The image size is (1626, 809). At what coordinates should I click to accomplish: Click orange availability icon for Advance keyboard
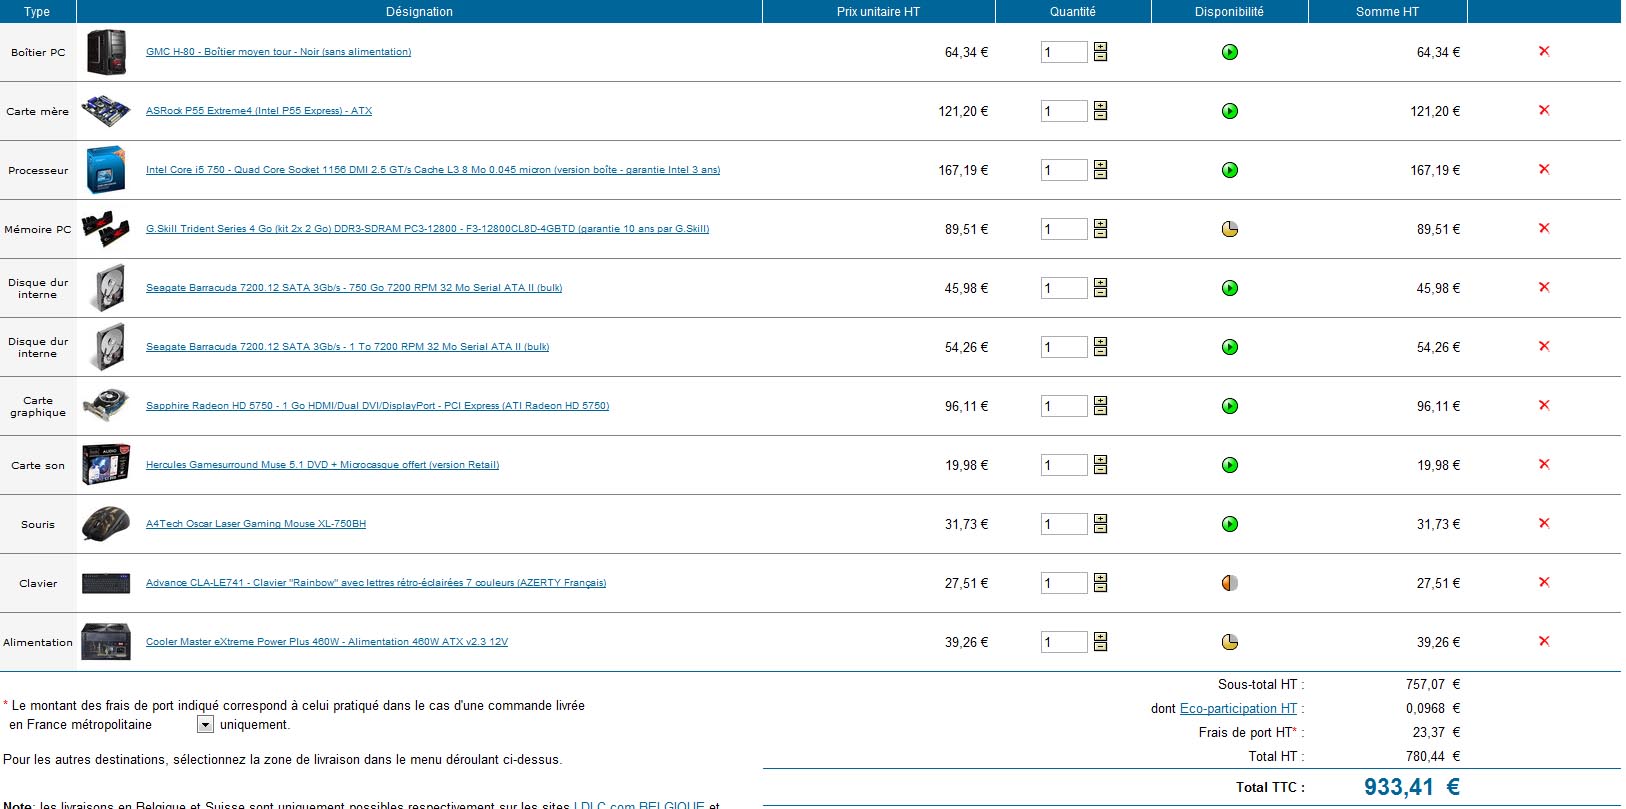click(1230, 583)
